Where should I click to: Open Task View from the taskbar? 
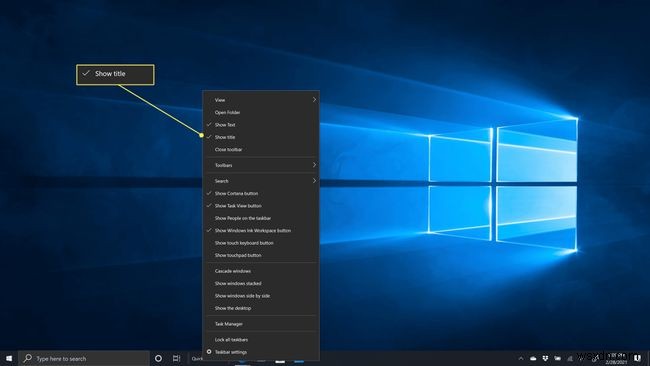click(x=177, y=359)
